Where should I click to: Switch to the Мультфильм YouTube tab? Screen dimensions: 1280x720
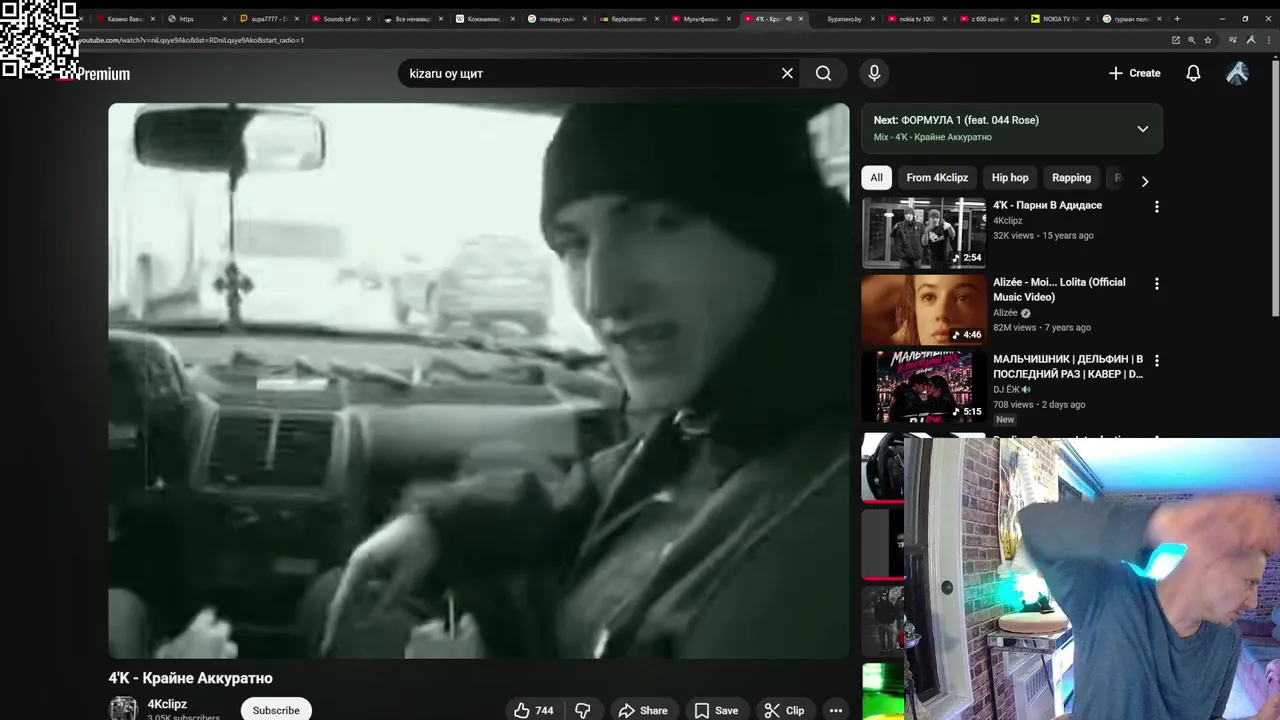click(x=701, y=19)
